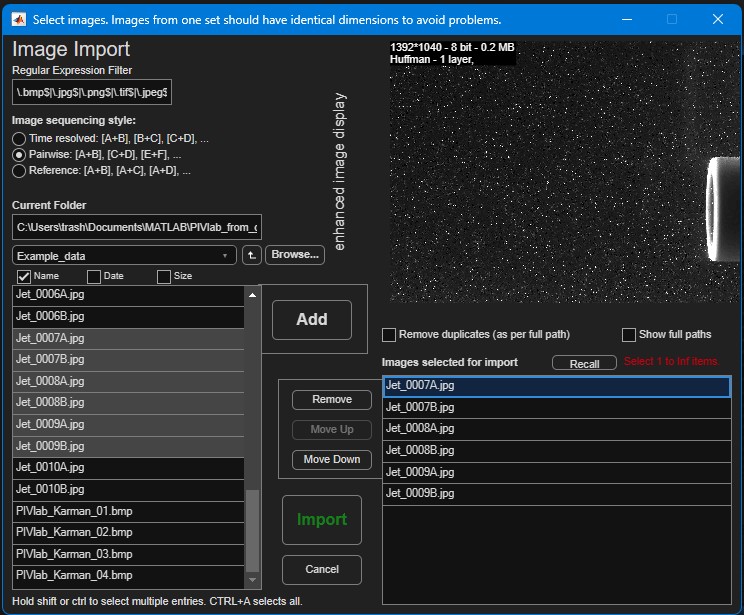
Task: Open the Example_data folder dropdown
Action: tap(124, 256)
